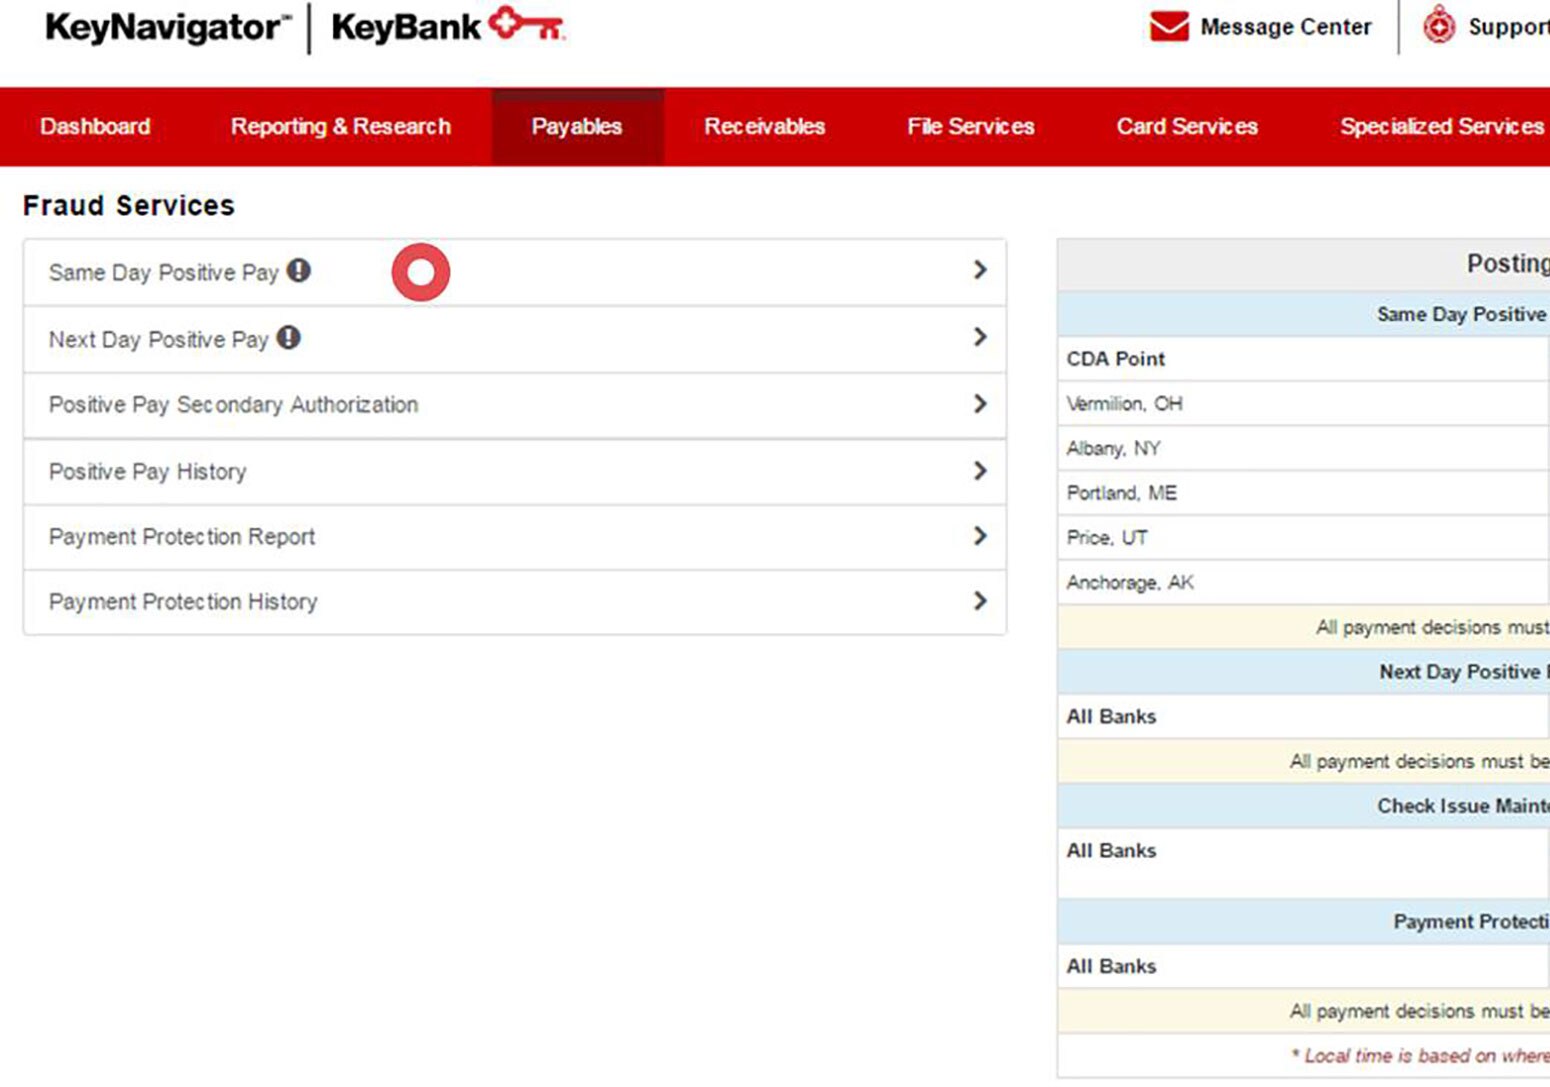Screen dimensions: 1550x1087
Task: Click the Support life-ring icon
Action: point(1438,27)
